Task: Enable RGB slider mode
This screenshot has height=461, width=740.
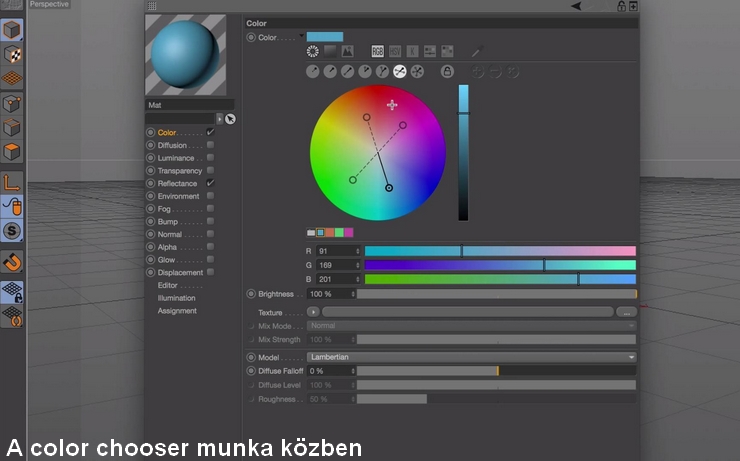Action: pyautogui.click(x=378, y=51)
